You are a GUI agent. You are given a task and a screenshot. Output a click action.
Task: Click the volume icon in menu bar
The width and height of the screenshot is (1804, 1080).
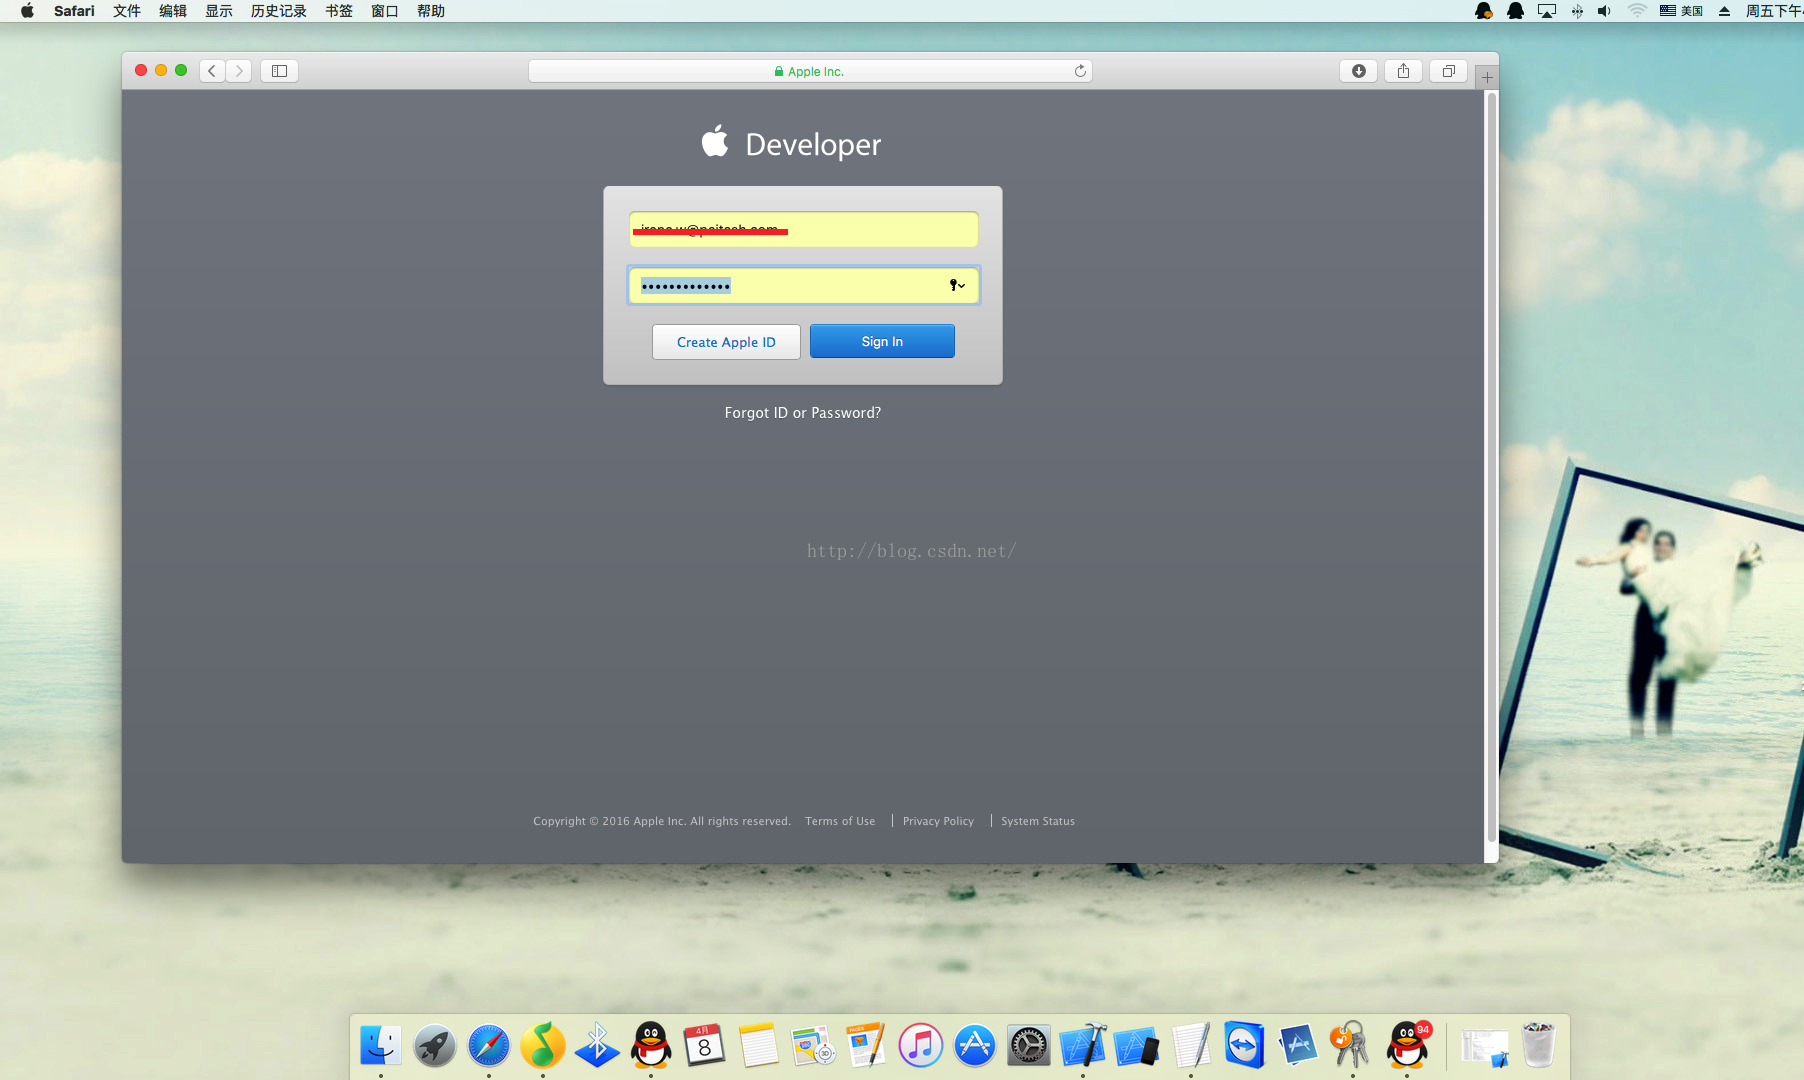(x=1604, y=11)
